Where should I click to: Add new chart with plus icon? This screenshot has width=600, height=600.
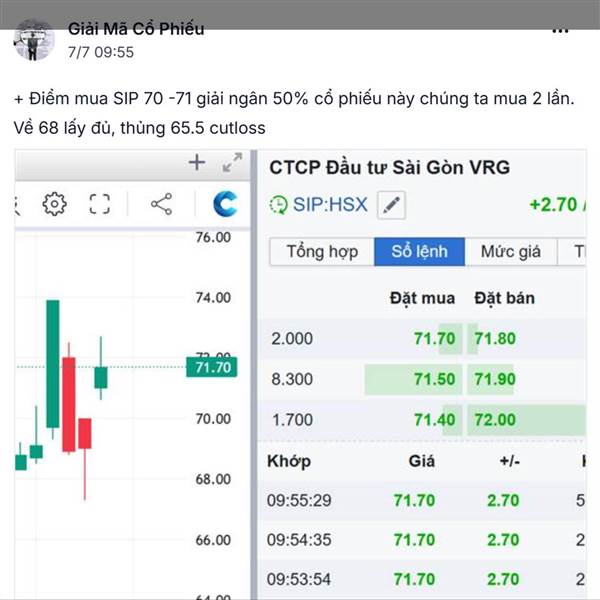[197, 162]
